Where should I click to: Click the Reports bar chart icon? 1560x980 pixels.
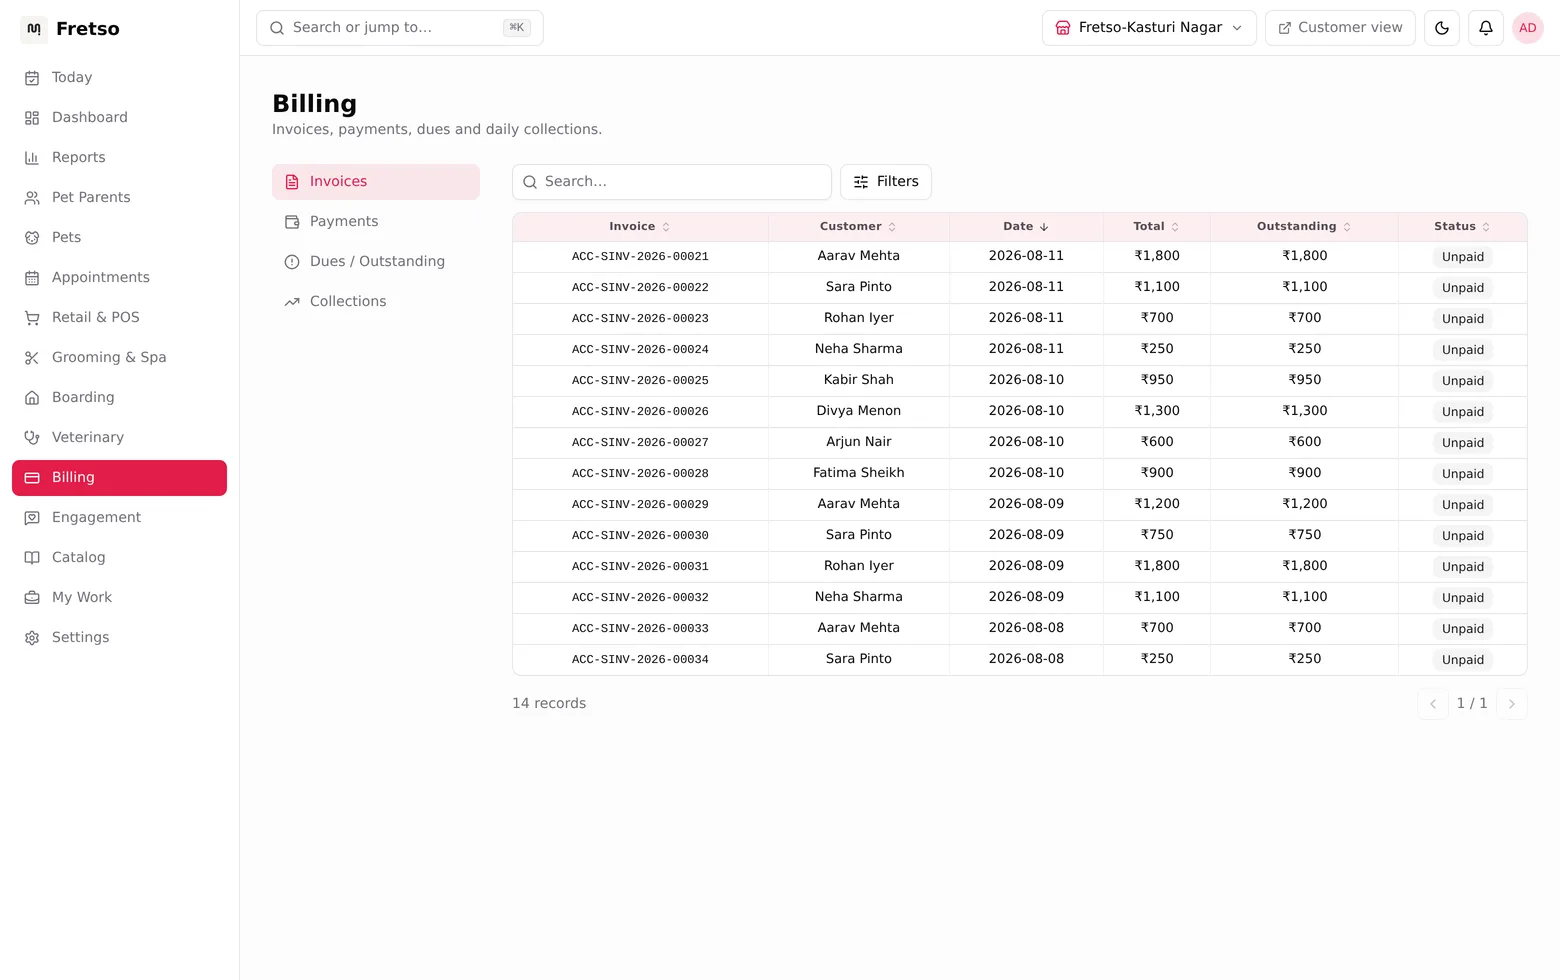coord(32,158)
